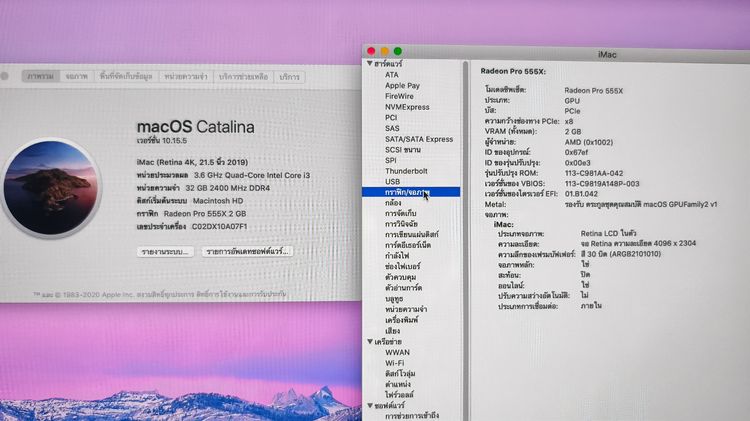Open the ตัวอ่านการ์ด entry
Viewport: 750px width, 421px height.
(403, 288)
